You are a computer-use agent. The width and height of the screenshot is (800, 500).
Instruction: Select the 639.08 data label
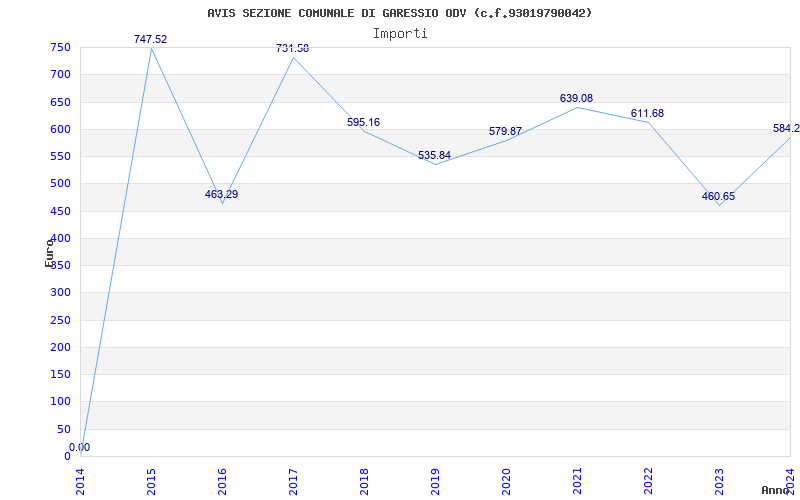(x=576, y=98)
